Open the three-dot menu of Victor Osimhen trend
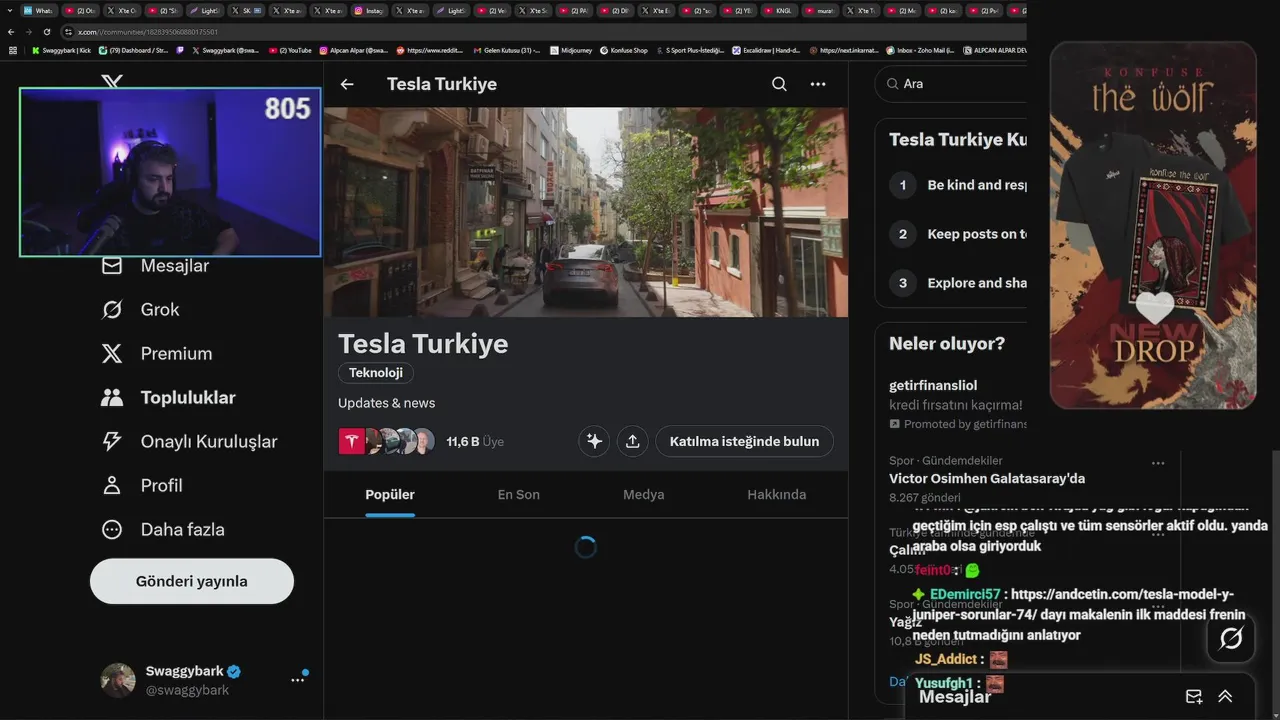This screenshot has width=1280, height=720. pyautogui.click(x=1158, y=463)
